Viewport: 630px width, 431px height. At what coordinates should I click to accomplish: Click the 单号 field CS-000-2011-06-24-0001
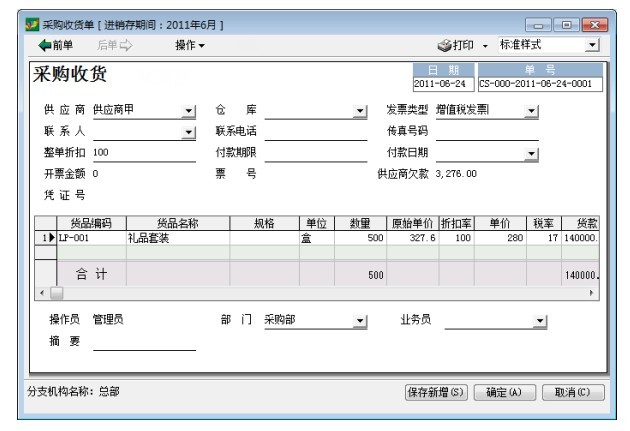pos(540,84)
